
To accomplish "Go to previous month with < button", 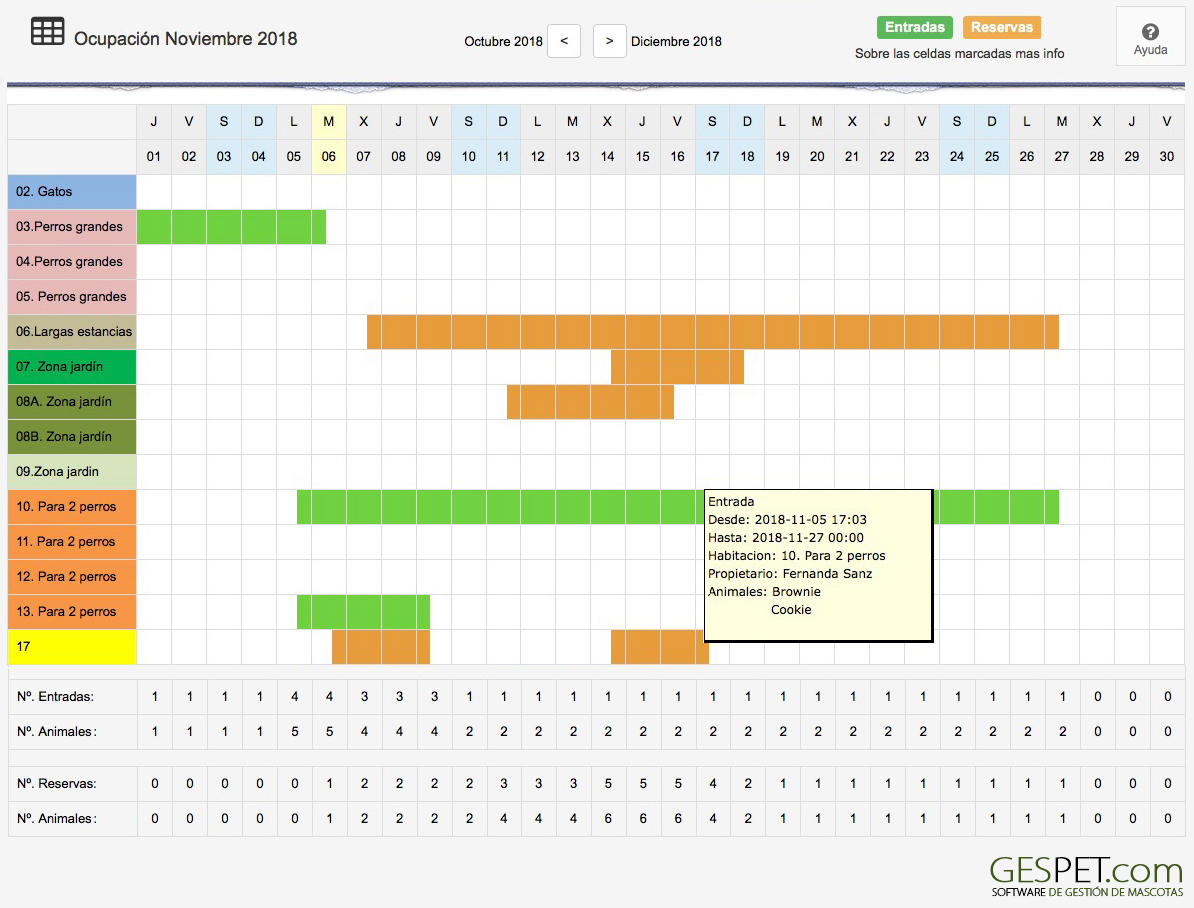I will (x=563, y=41).
